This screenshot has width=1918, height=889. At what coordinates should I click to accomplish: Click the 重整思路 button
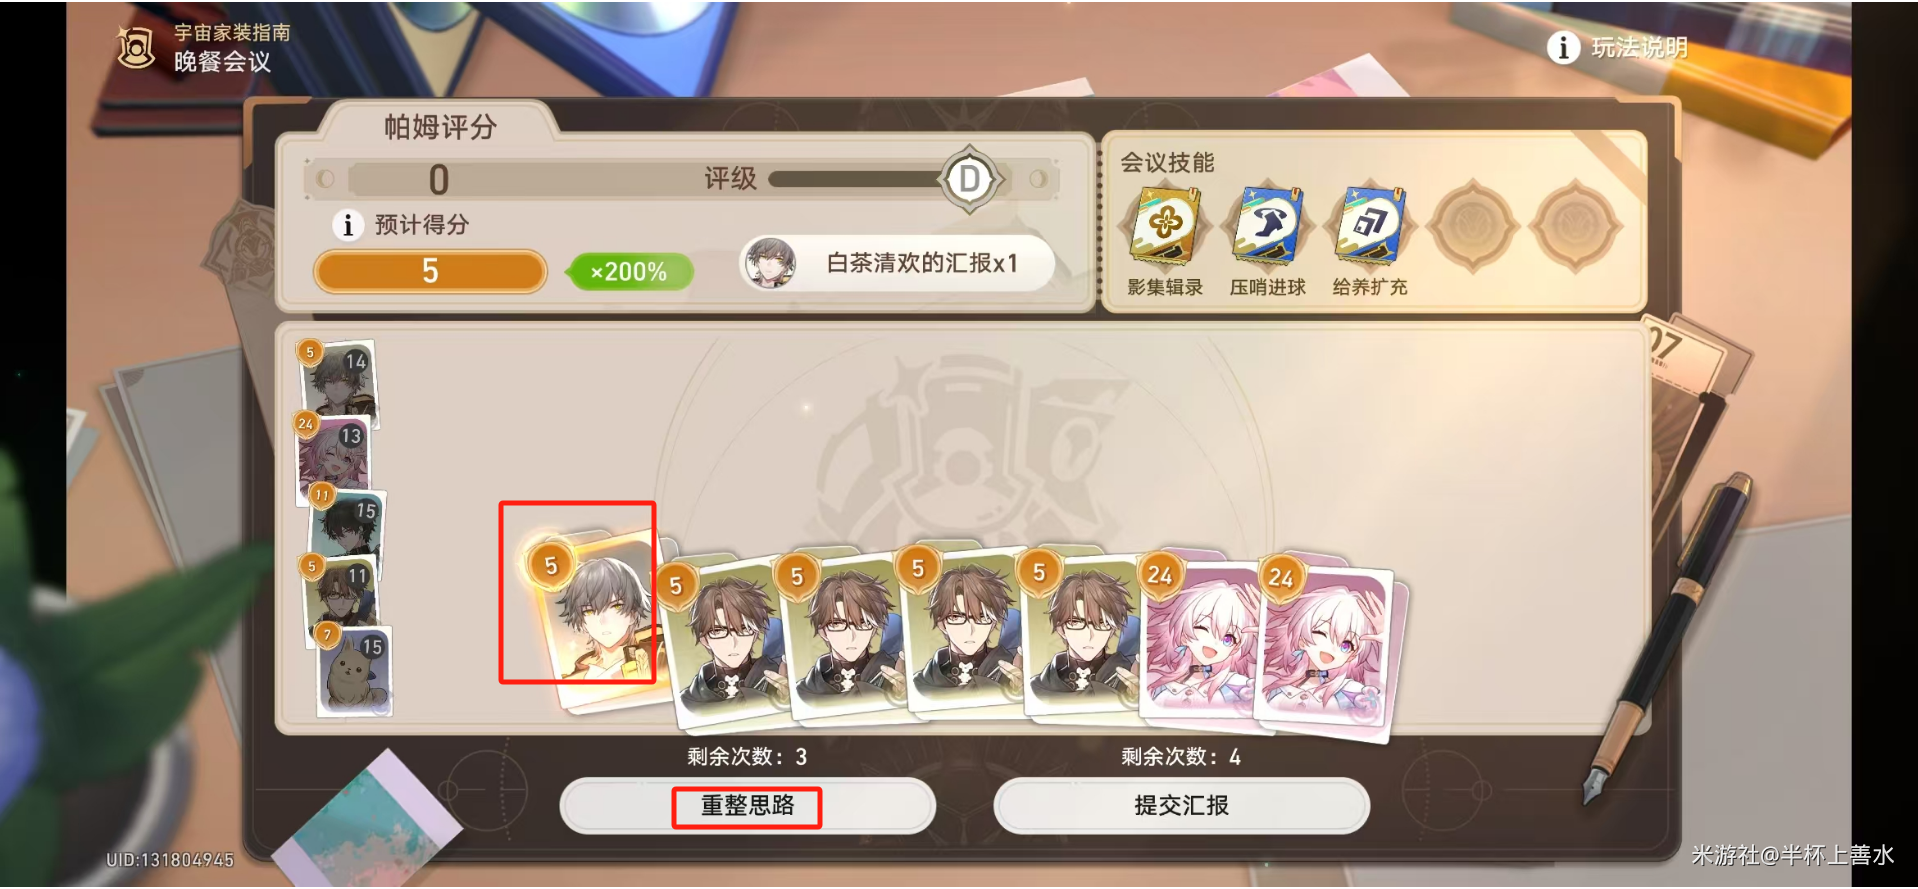coord(747,806)
